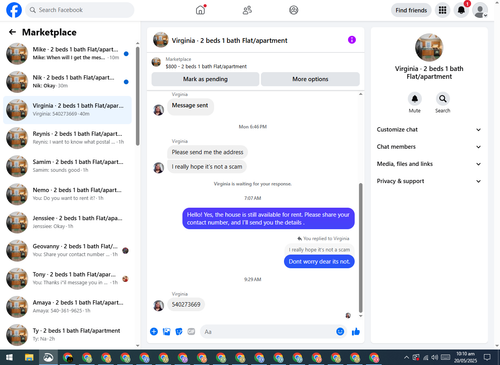Screen dimensions: 500x365
Task: Show hidden system tray icons chevron
Action: coord(406,357)
